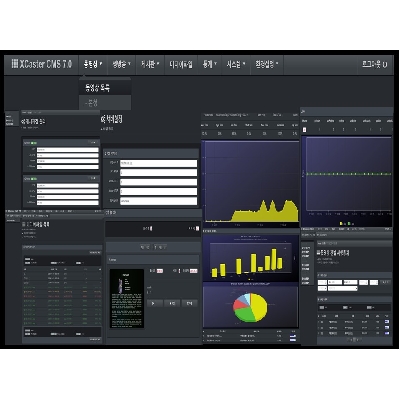Click the dark video preview thumbnail
Image resolution: width=400 pixels, height=400 pixels.
click(x=127, y=299)
